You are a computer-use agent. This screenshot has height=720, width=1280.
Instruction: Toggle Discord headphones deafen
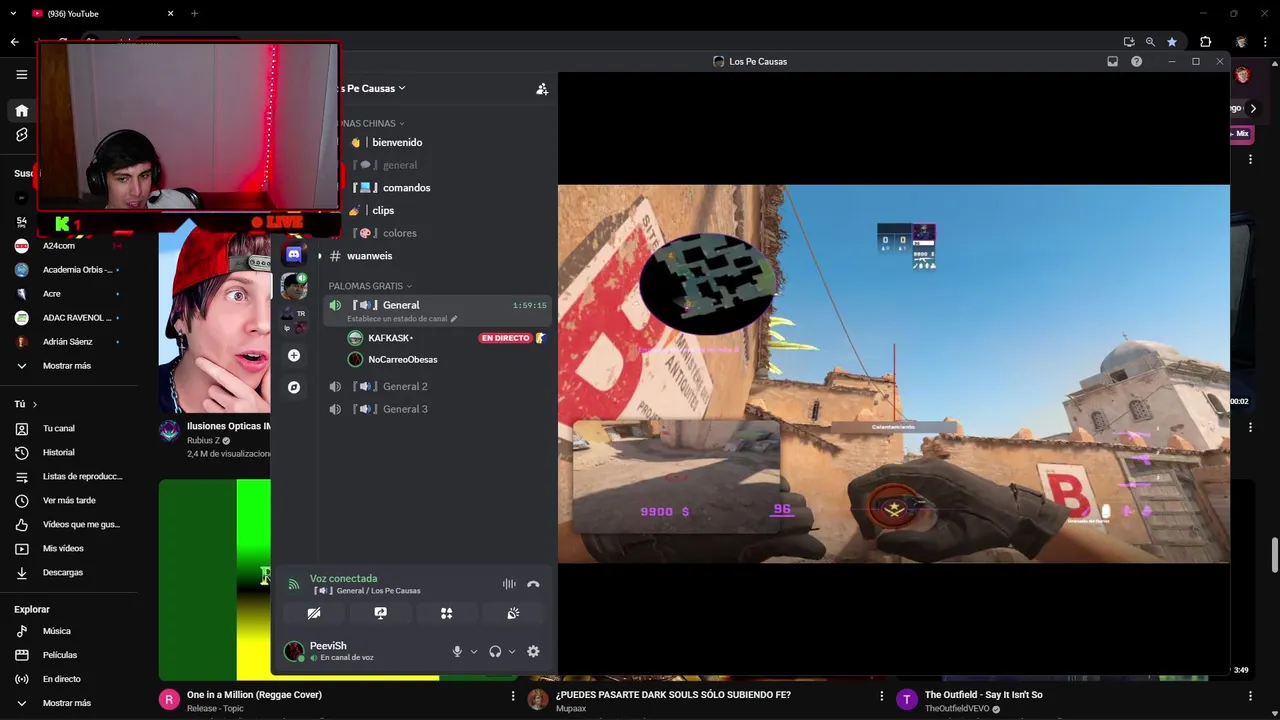click(x=495, y=651)
